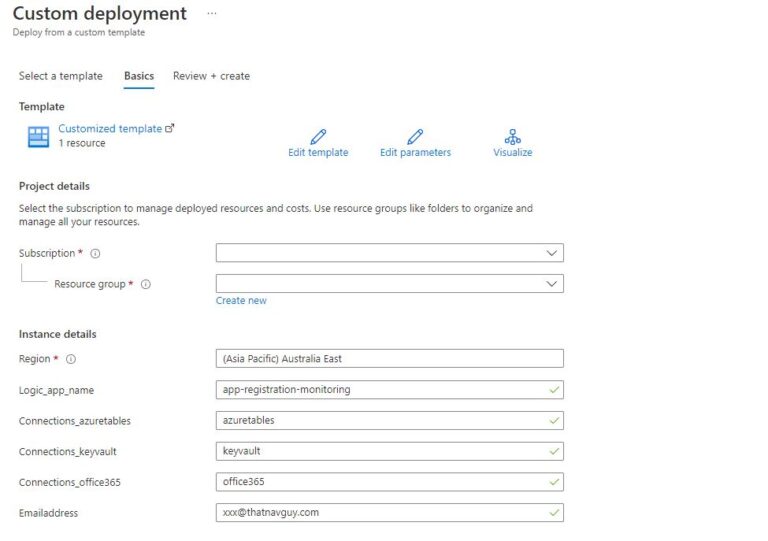Click the Subscription info icon
The width and height of the screenshot is (768, 541).
(96, 254)
